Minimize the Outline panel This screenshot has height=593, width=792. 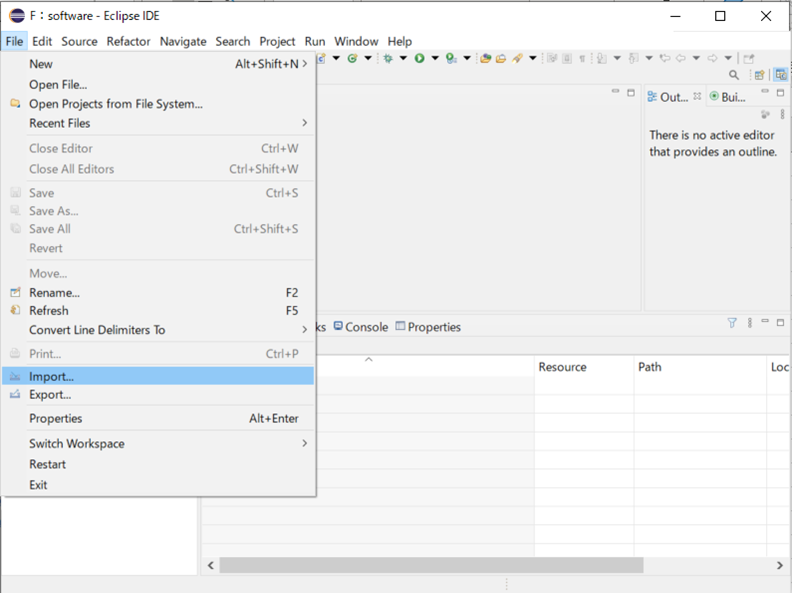765,93
